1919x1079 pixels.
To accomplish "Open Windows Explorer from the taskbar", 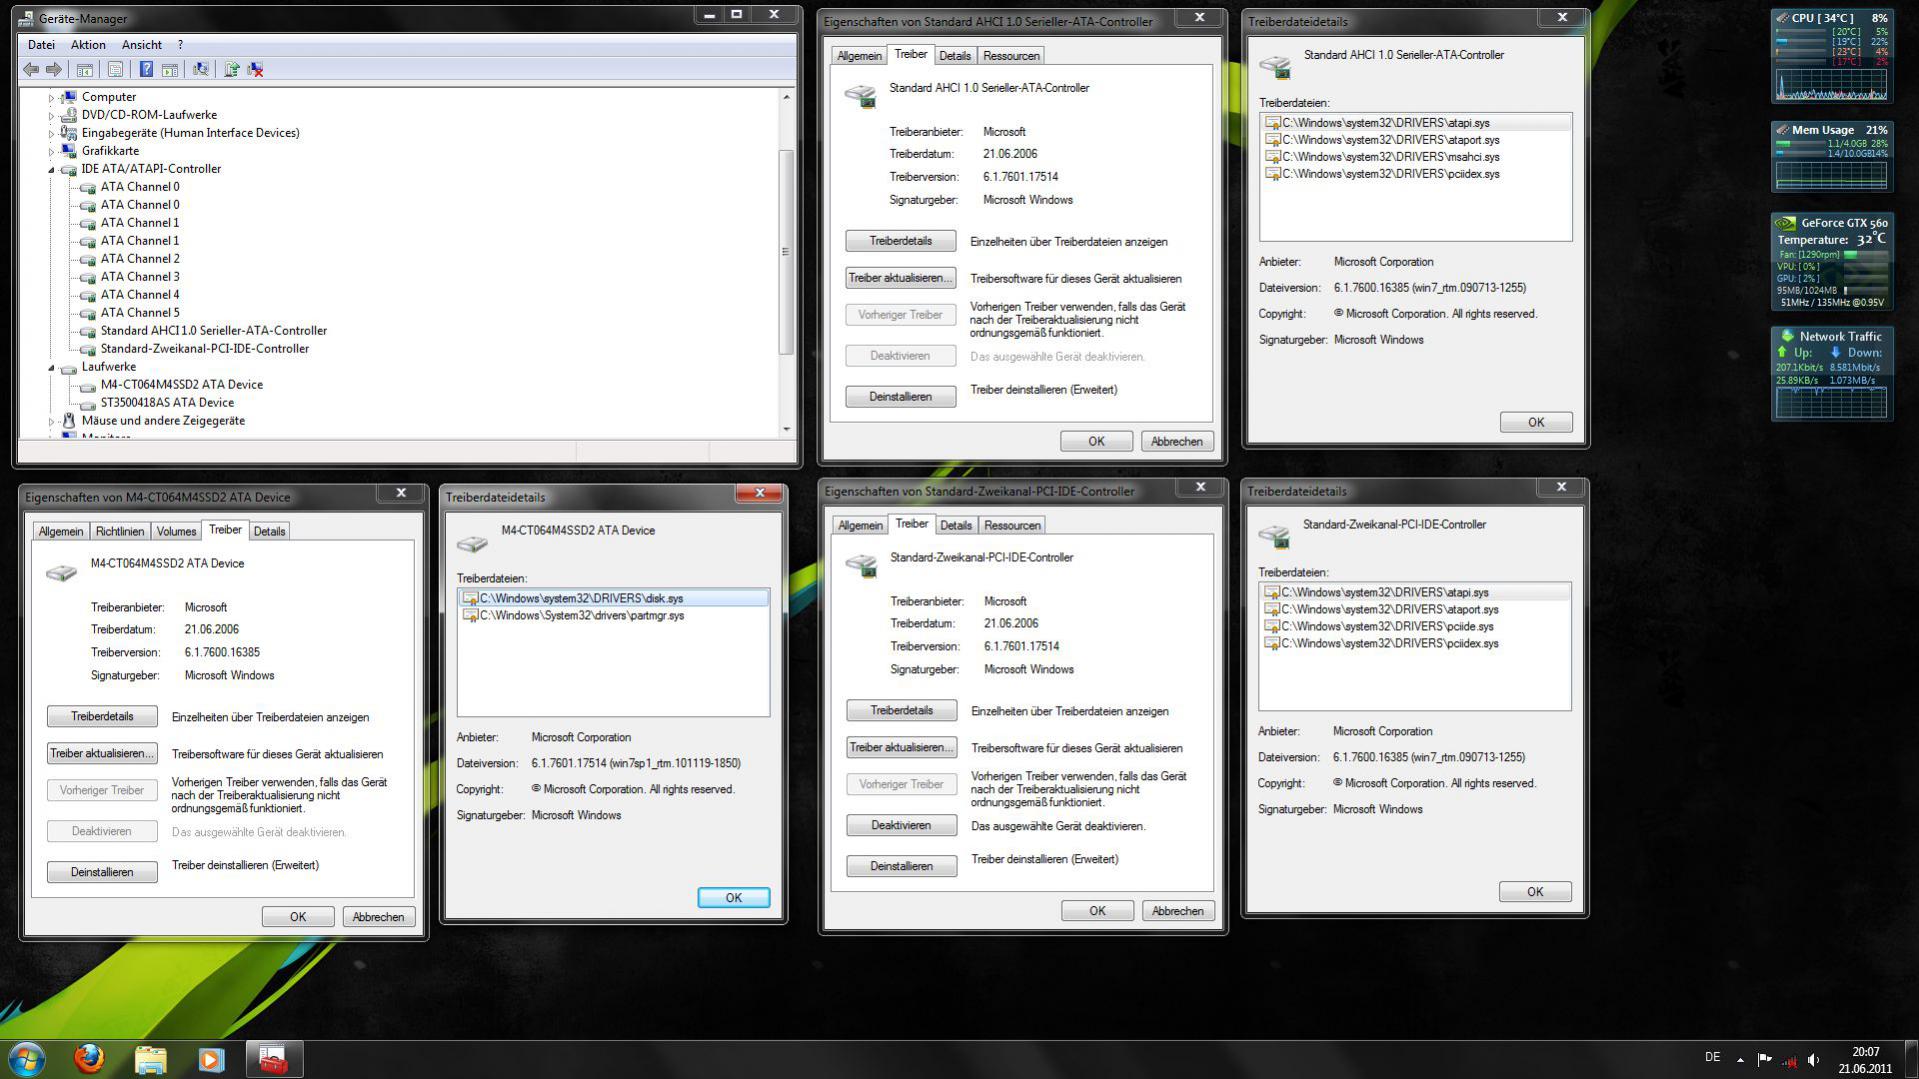I will (x=150, y=1058).
